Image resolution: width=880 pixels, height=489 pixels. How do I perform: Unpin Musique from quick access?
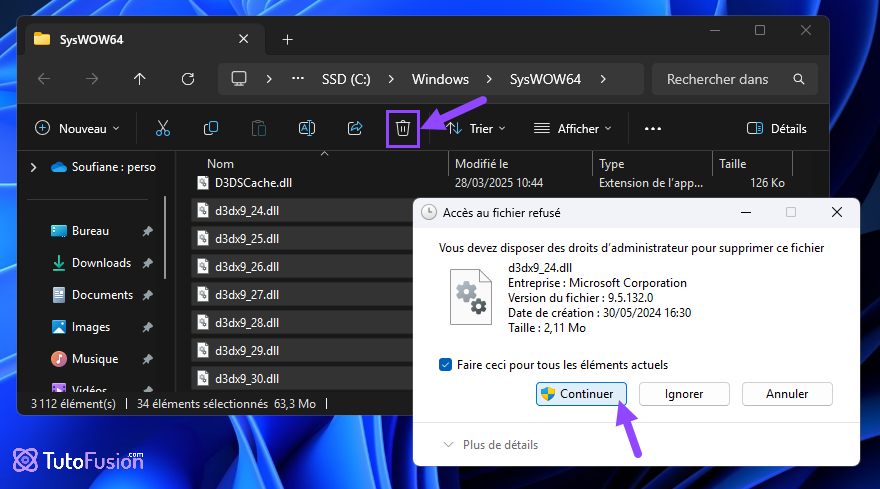point(148,359)
